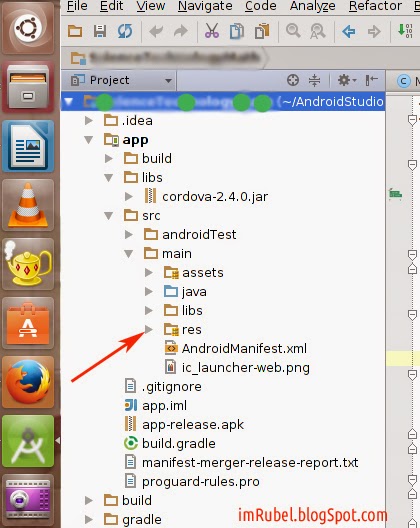Expand the gradle folder
The image size is (420, 528).
click(x=89, y=519)
